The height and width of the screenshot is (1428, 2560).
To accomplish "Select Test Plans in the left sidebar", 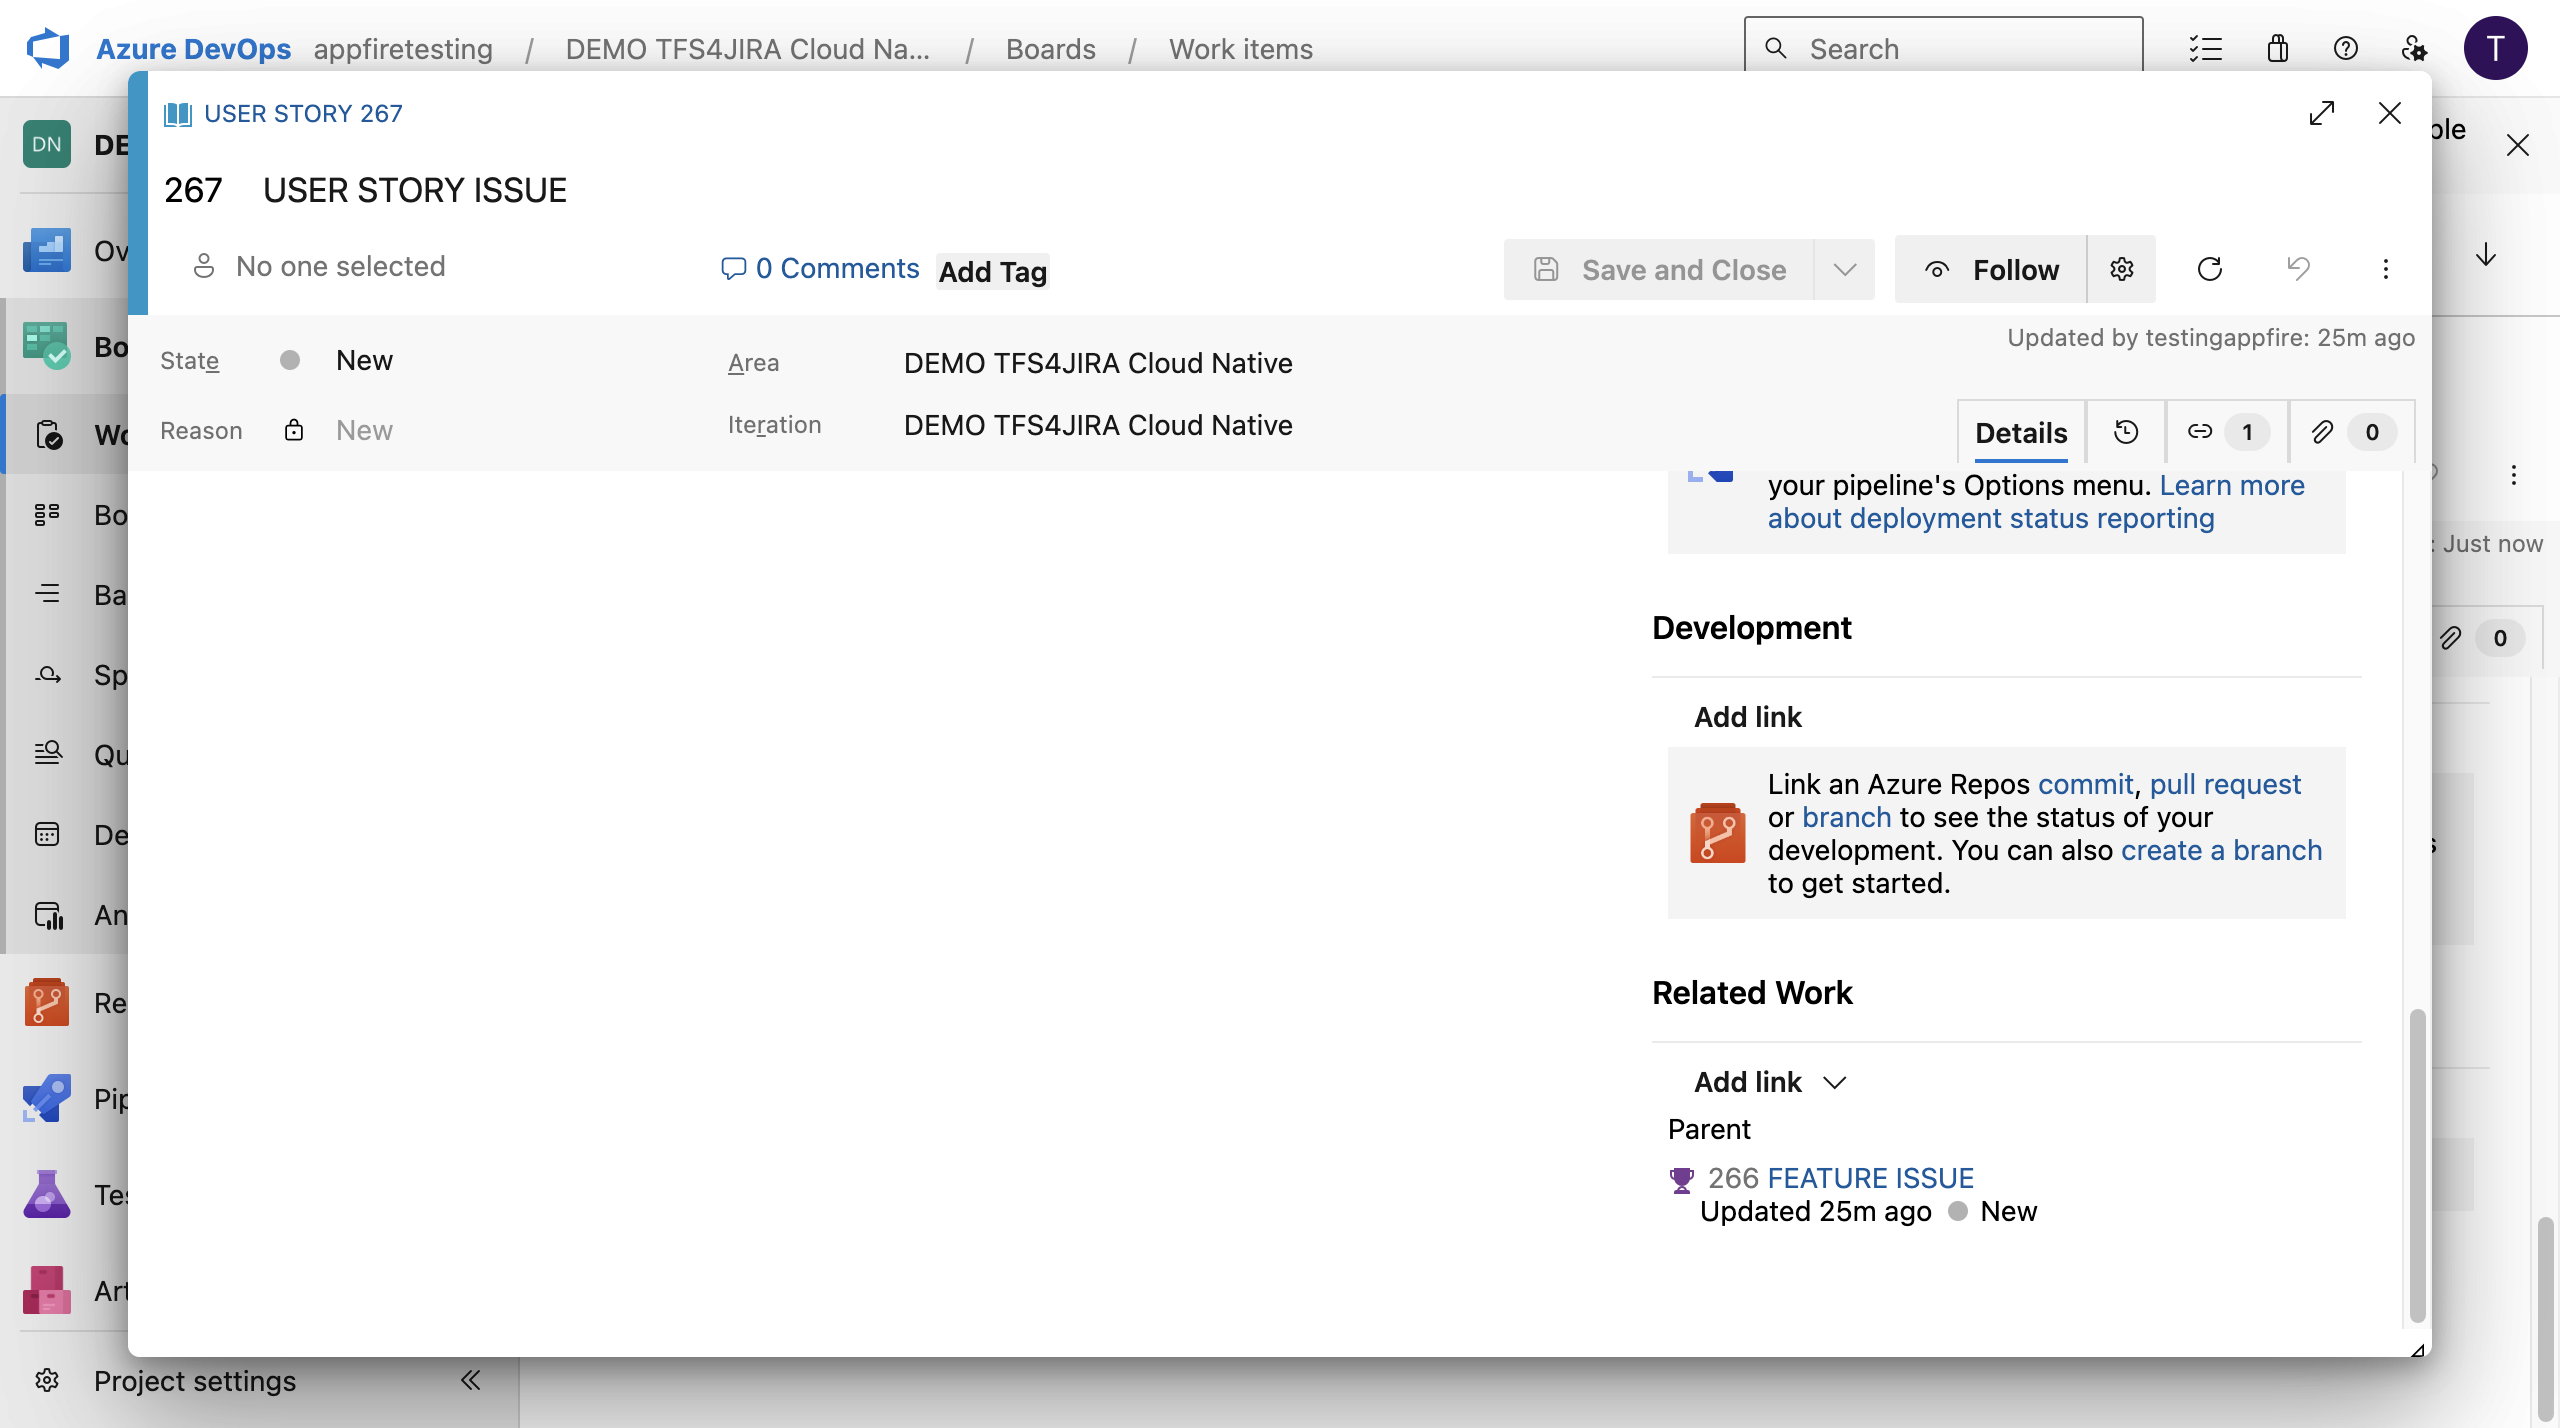I will click(x=47, y=1193).
